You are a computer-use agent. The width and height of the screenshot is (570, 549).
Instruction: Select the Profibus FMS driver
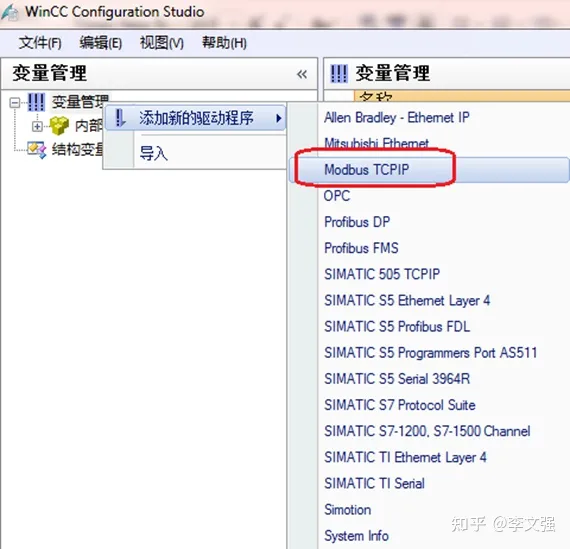(x=361, y=248)
